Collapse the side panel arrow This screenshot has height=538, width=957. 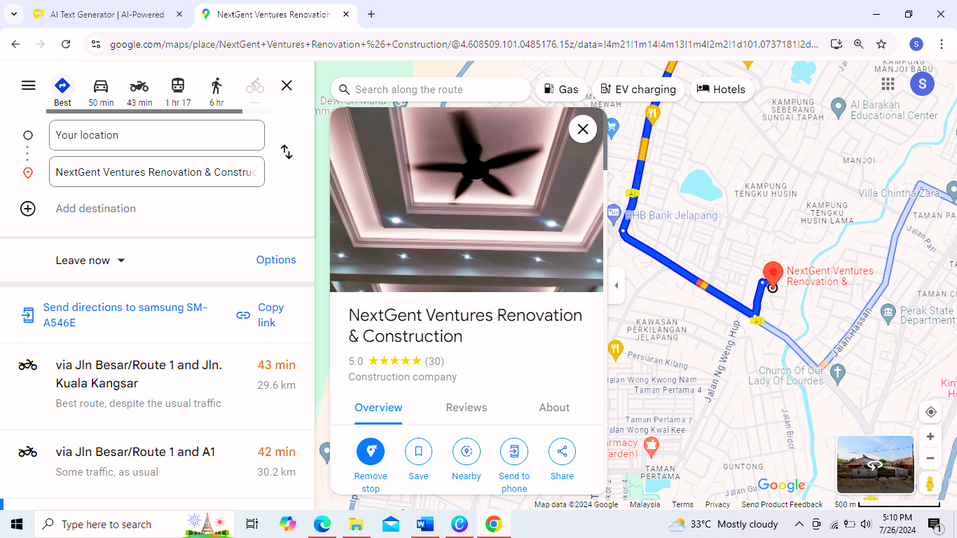[x=616, y=285]
